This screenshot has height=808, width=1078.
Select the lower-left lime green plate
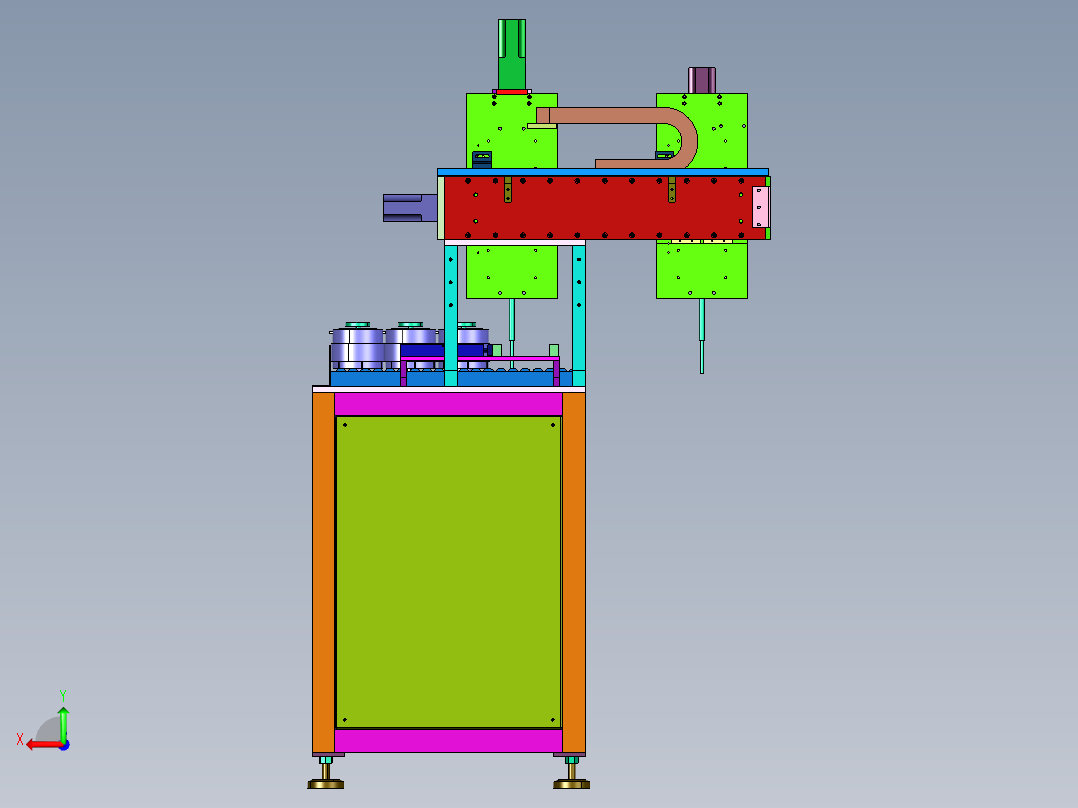[x=512, y=272]
